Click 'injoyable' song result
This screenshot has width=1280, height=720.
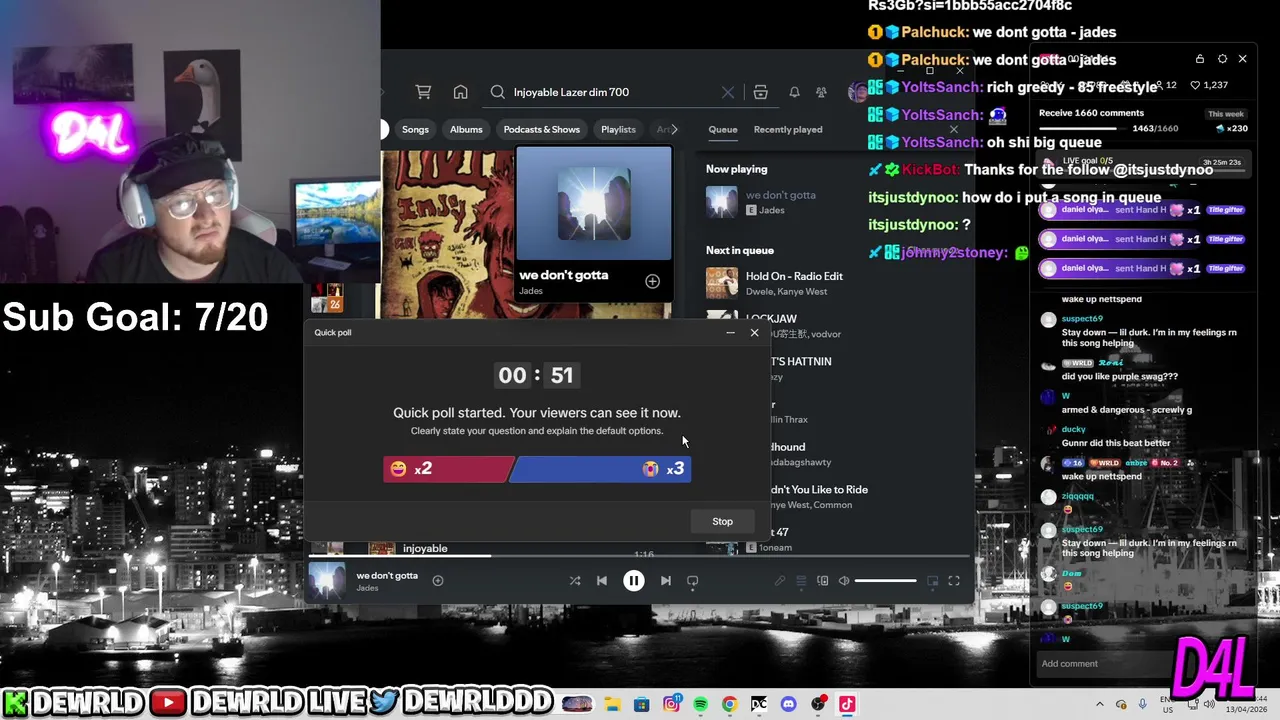coord(425,548)
